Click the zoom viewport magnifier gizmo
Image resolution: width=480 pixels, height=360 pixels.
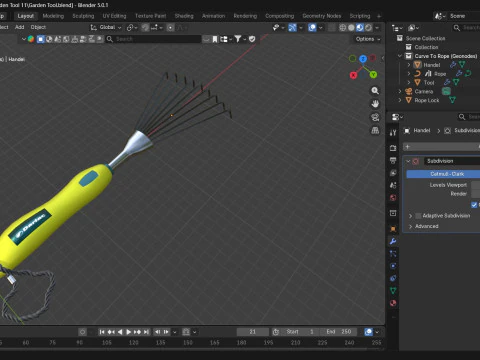pyautogui.click(x=375, y=91)
